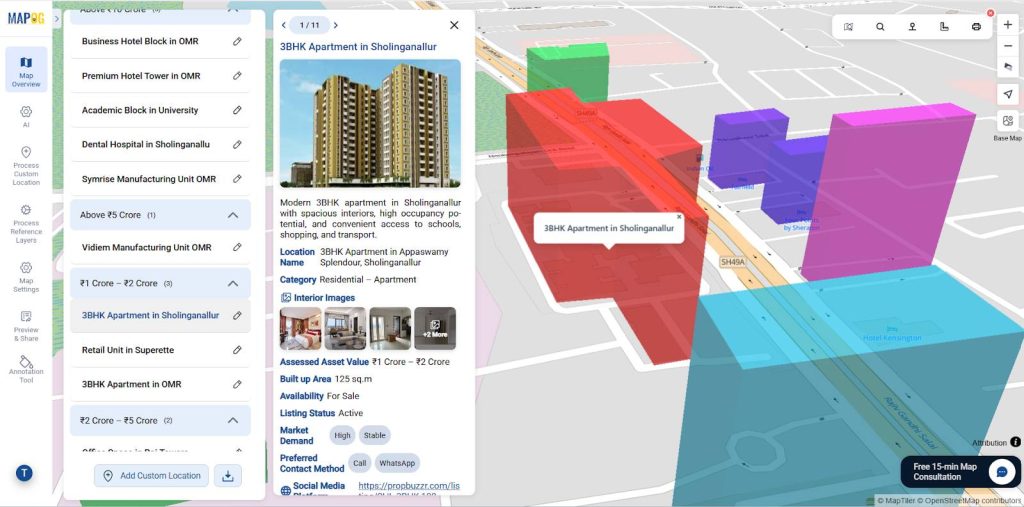1024x507 pixels.
Task: Collapse the ₹1 Crore – ₹2 Crore group
Action: point(232,284)
